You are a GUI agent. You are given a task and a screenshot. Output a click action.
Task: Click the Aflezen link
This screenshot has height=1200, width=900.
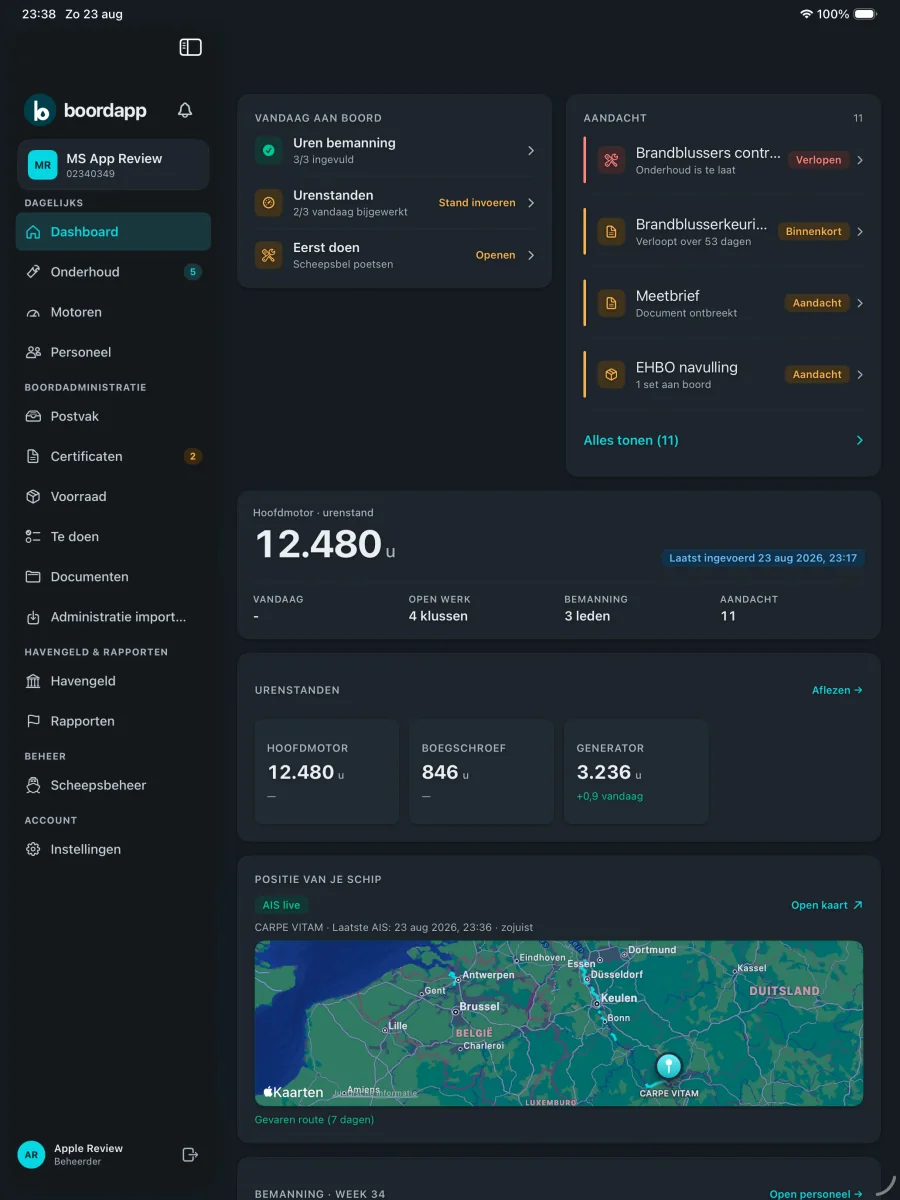click(837, 690)
